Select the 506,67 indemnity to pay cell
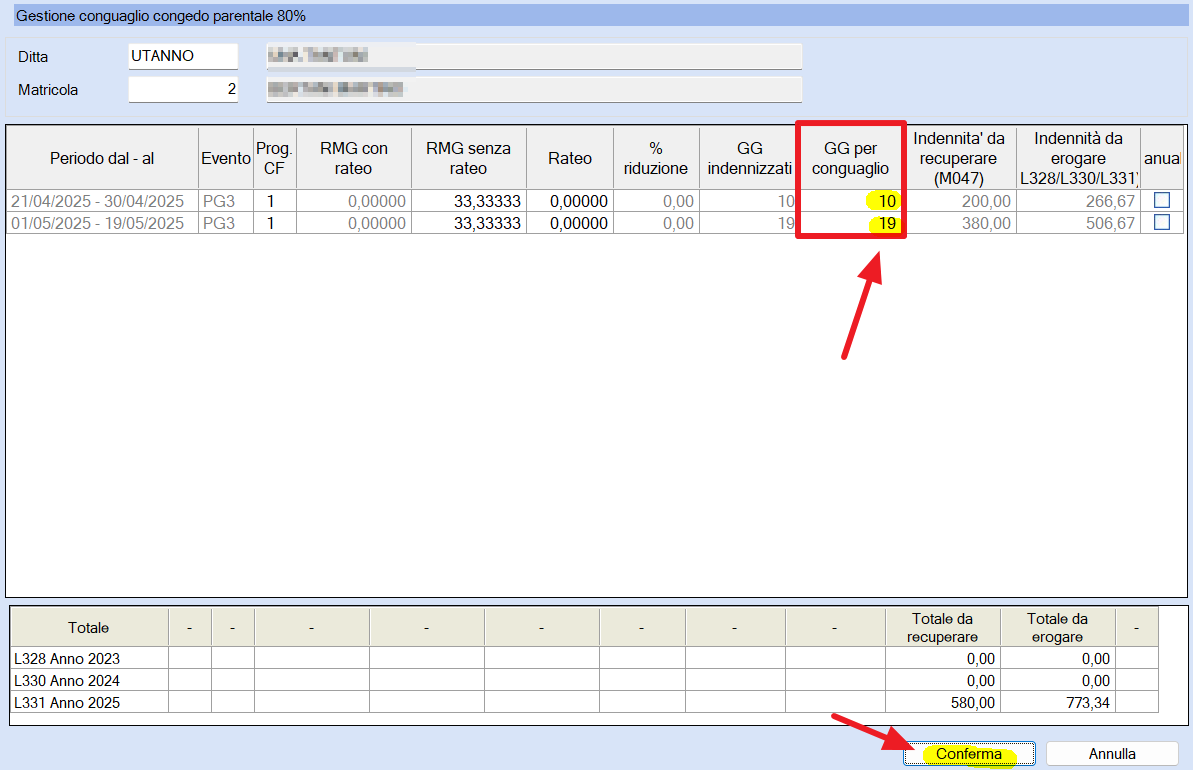This screenshot has width=1193, height=770. (1078, 223)
